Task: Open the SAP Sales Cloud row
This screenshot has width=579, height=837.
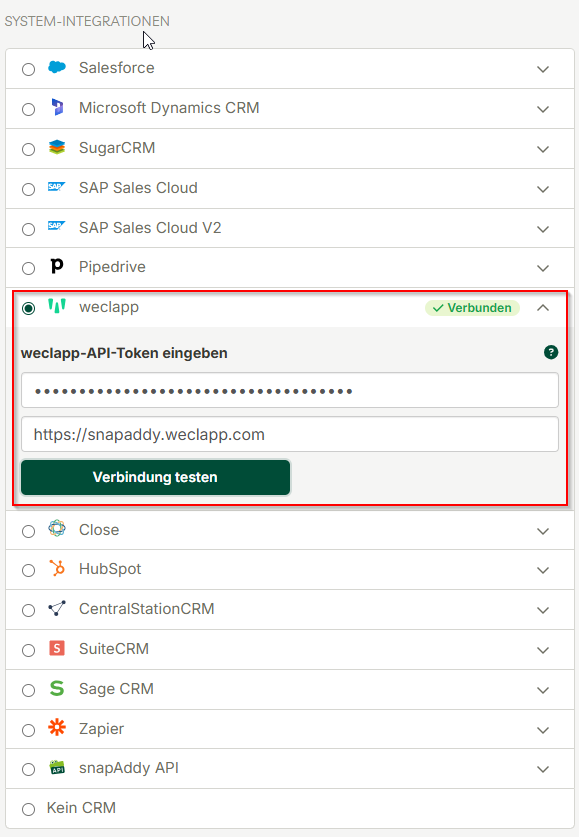Action: pyautogui.click(x=290, y=188)
